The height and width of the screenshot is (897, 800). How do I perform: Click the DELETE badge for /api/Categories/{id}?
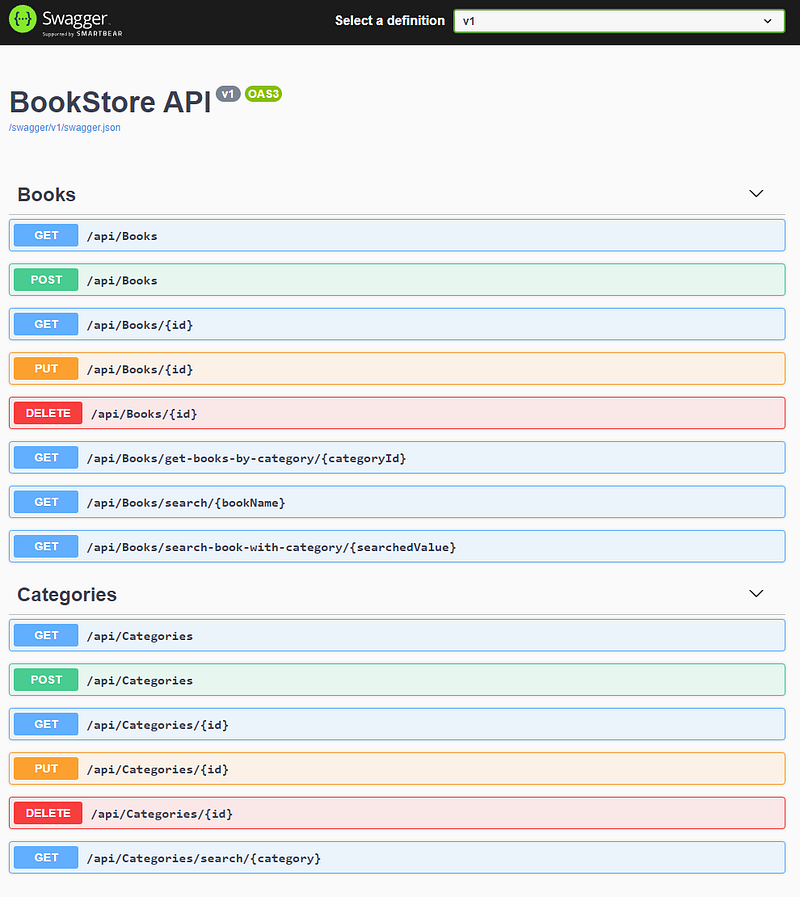tap(48, 813)
